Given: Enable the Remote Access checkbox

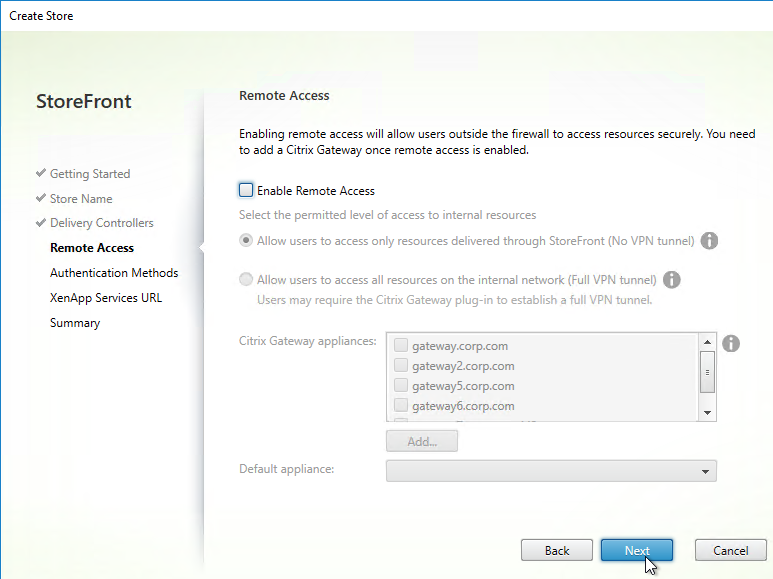Looking at the screenshot, I should pos(246,190).
